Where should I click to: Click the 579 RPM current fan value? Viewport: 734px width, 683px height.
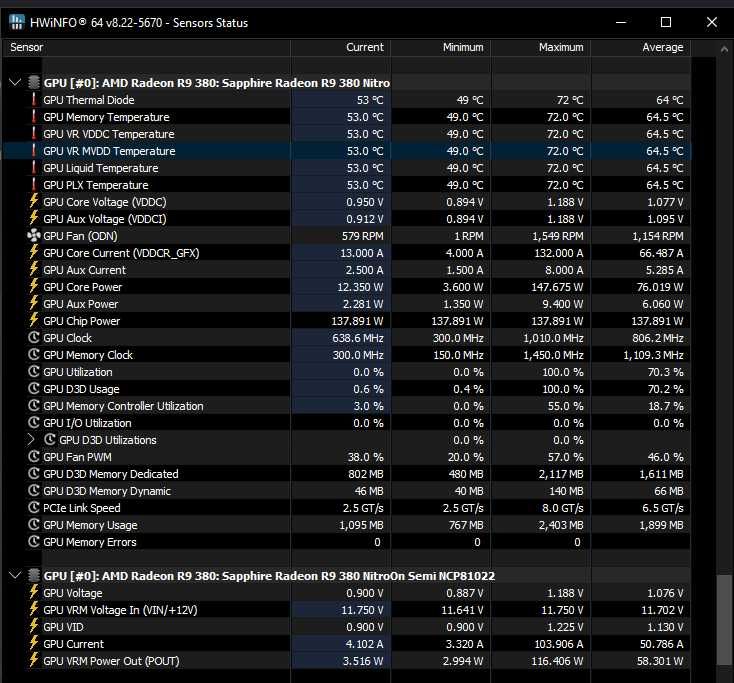362,236
